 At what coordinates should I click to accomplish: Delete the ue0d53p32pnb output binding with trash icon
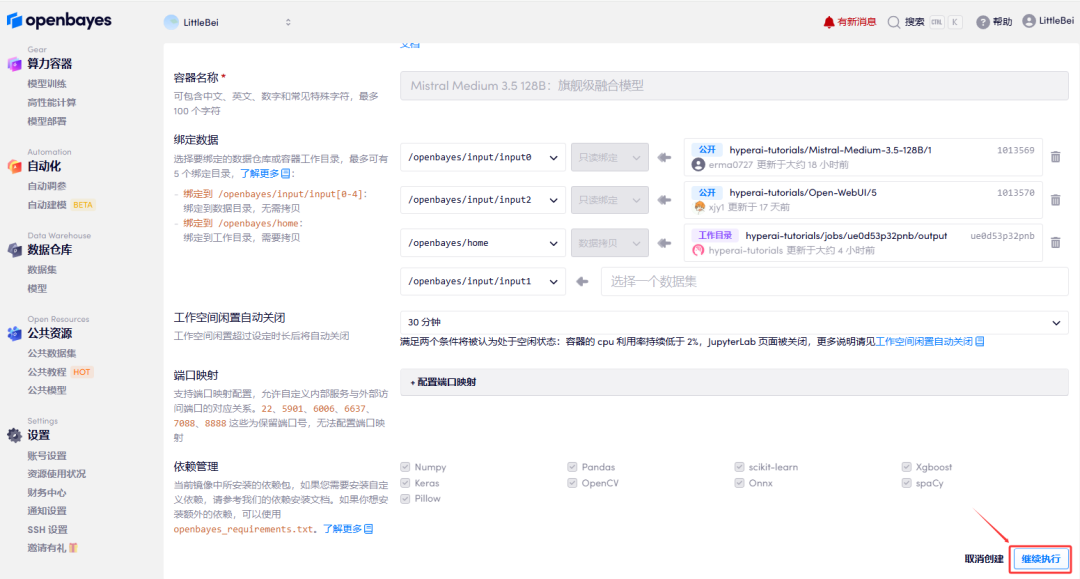point(1055,242)
